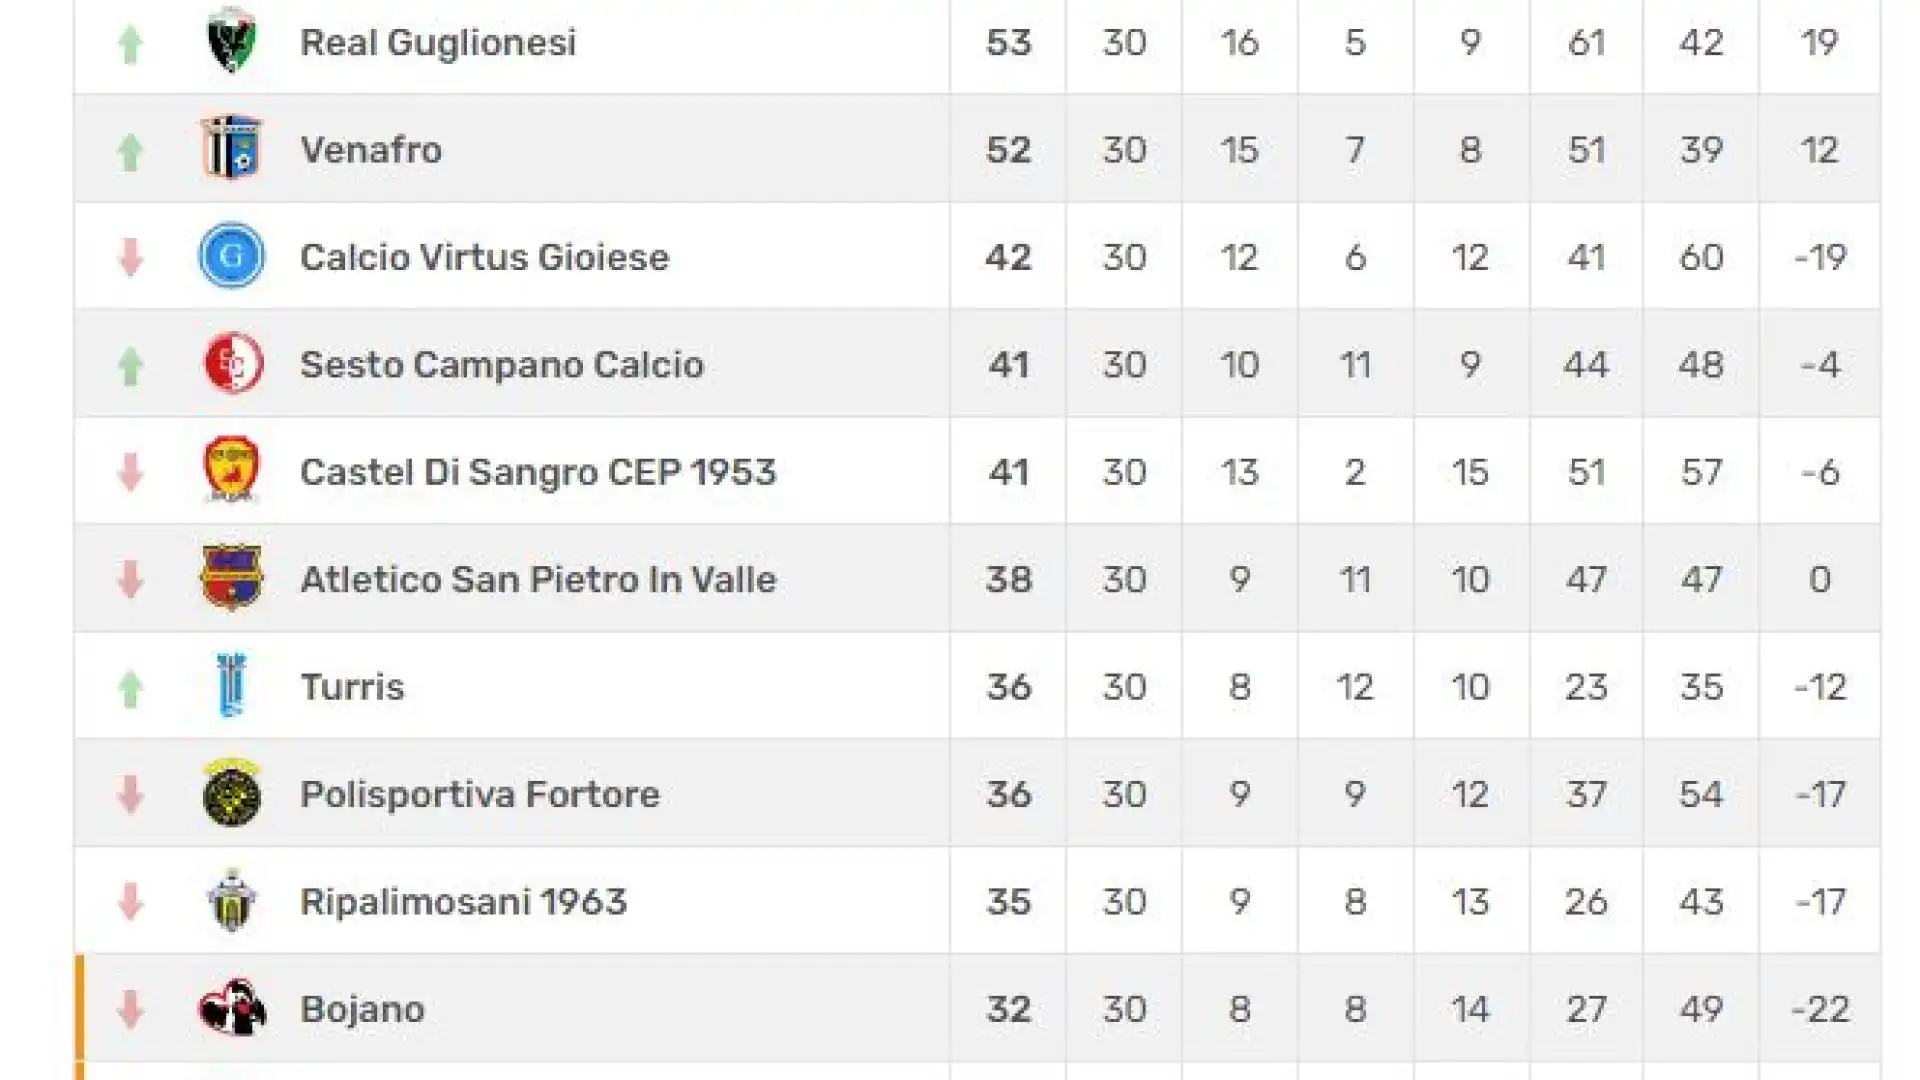Click the Venafro striped team crest
Image resolution: width=1920 pixels, height=1080 pixels.
(231, 148)
